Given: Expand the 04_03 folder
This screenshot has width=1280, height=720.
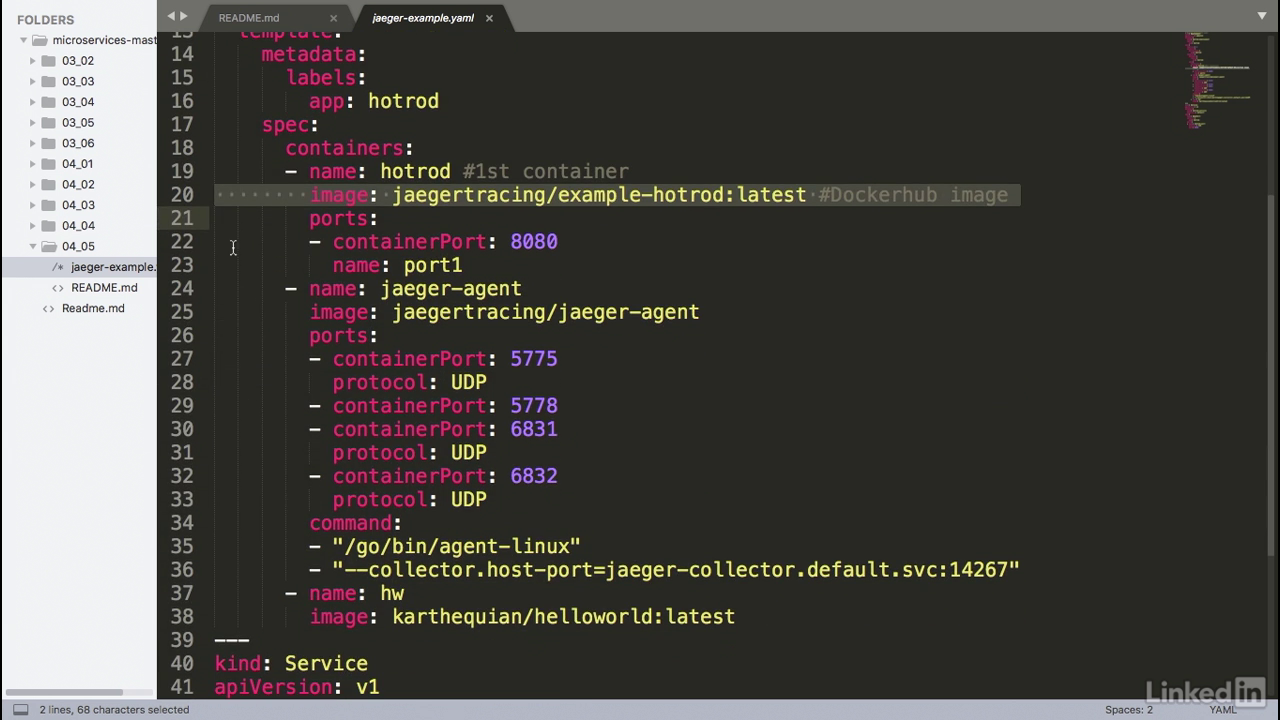Looking at the screenshot, I should click(32, 205).
